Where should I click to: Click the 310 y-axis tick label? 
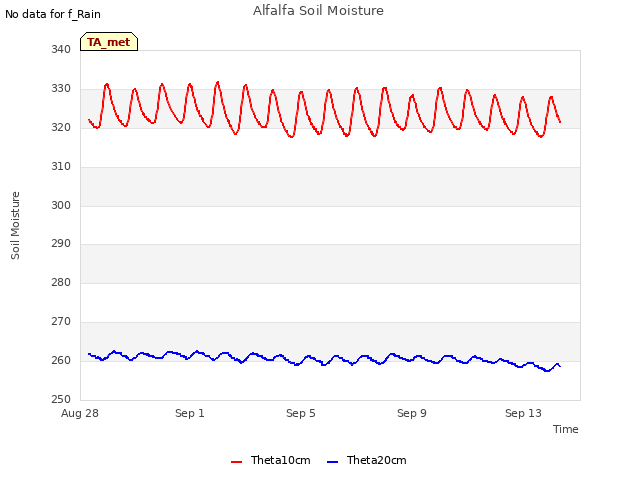coord(61,167)
